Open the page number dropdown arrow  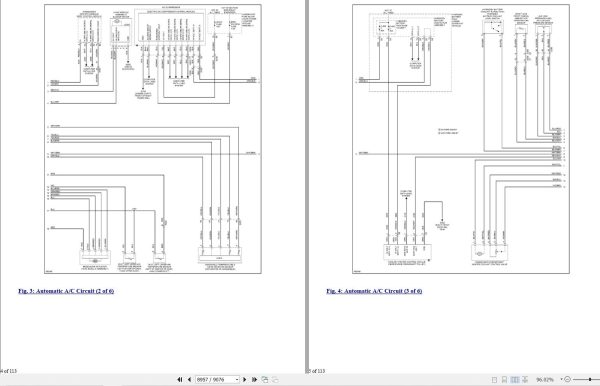(x=237, y=379)
